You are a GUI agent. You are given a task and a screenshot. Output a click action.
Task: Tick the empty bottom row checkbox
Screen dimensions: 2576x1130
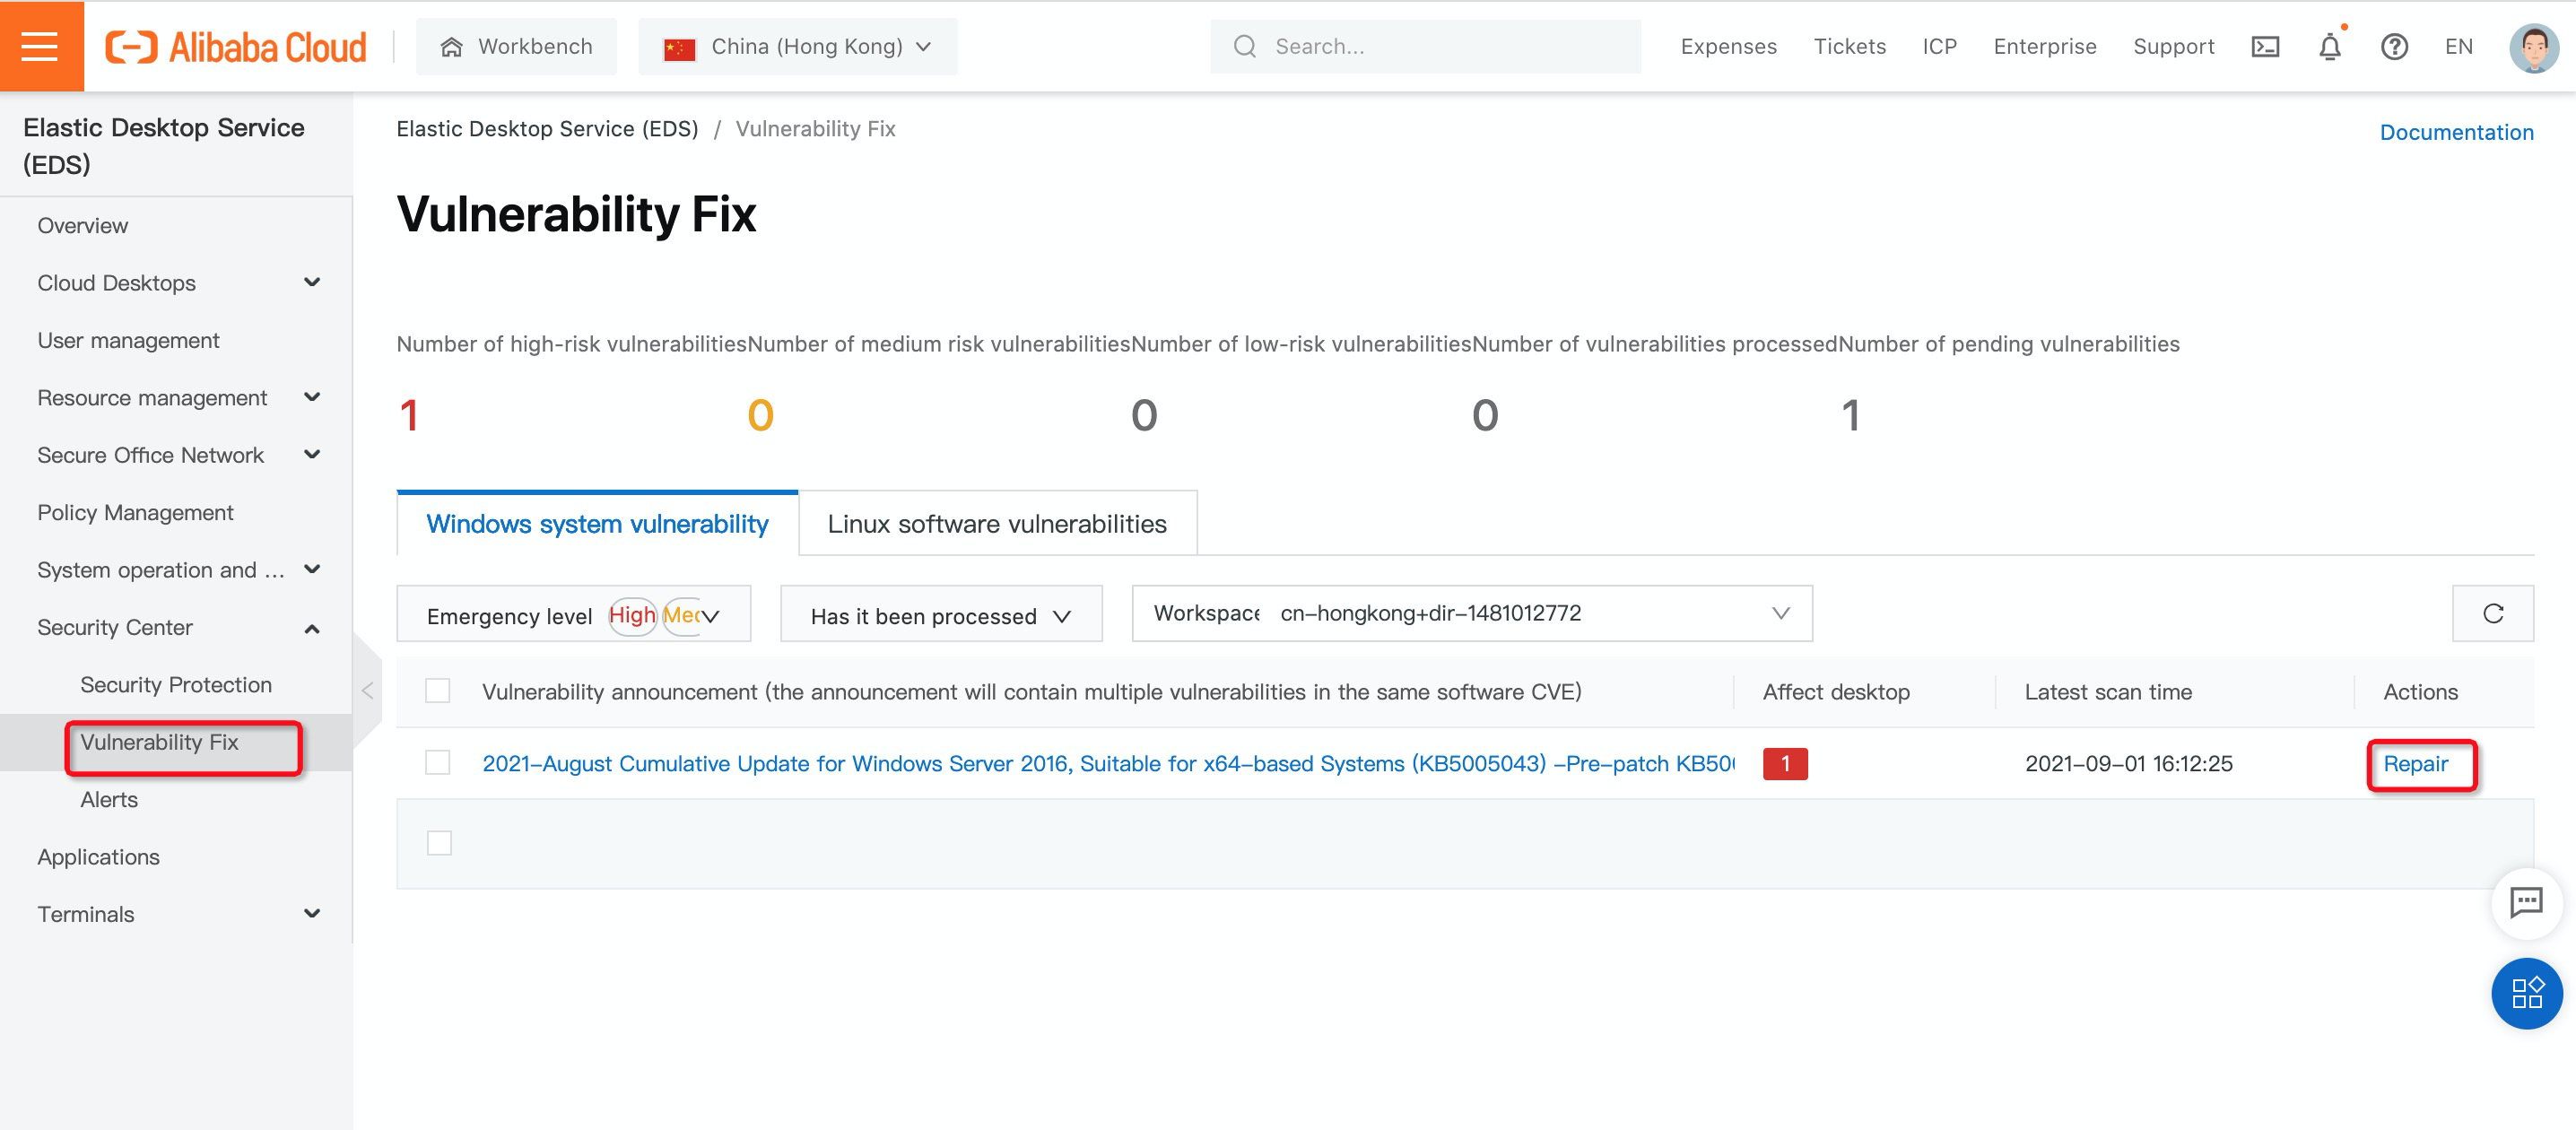[439, 843]
